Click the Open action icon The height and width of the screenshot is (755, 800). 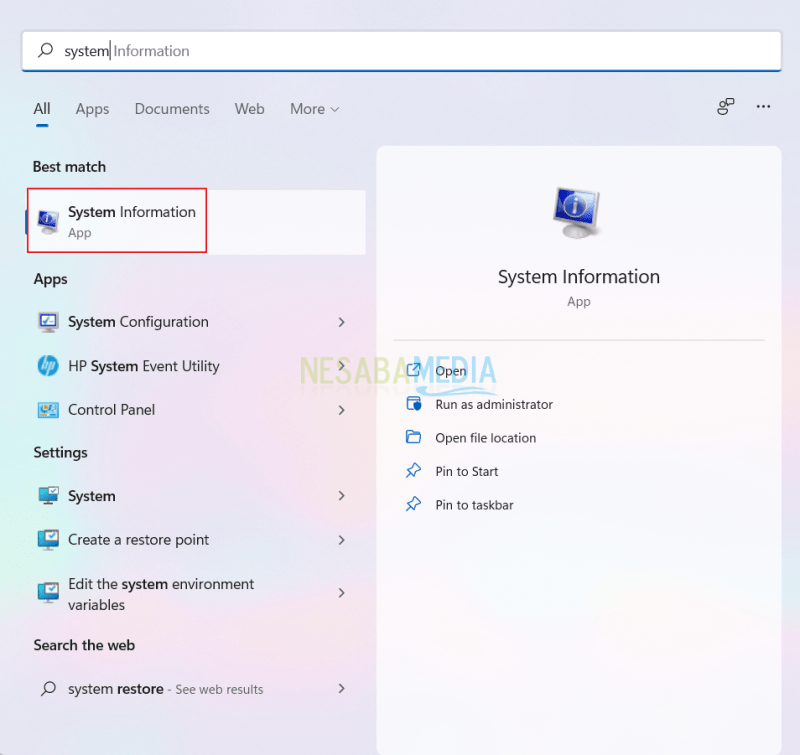point(413,369)
